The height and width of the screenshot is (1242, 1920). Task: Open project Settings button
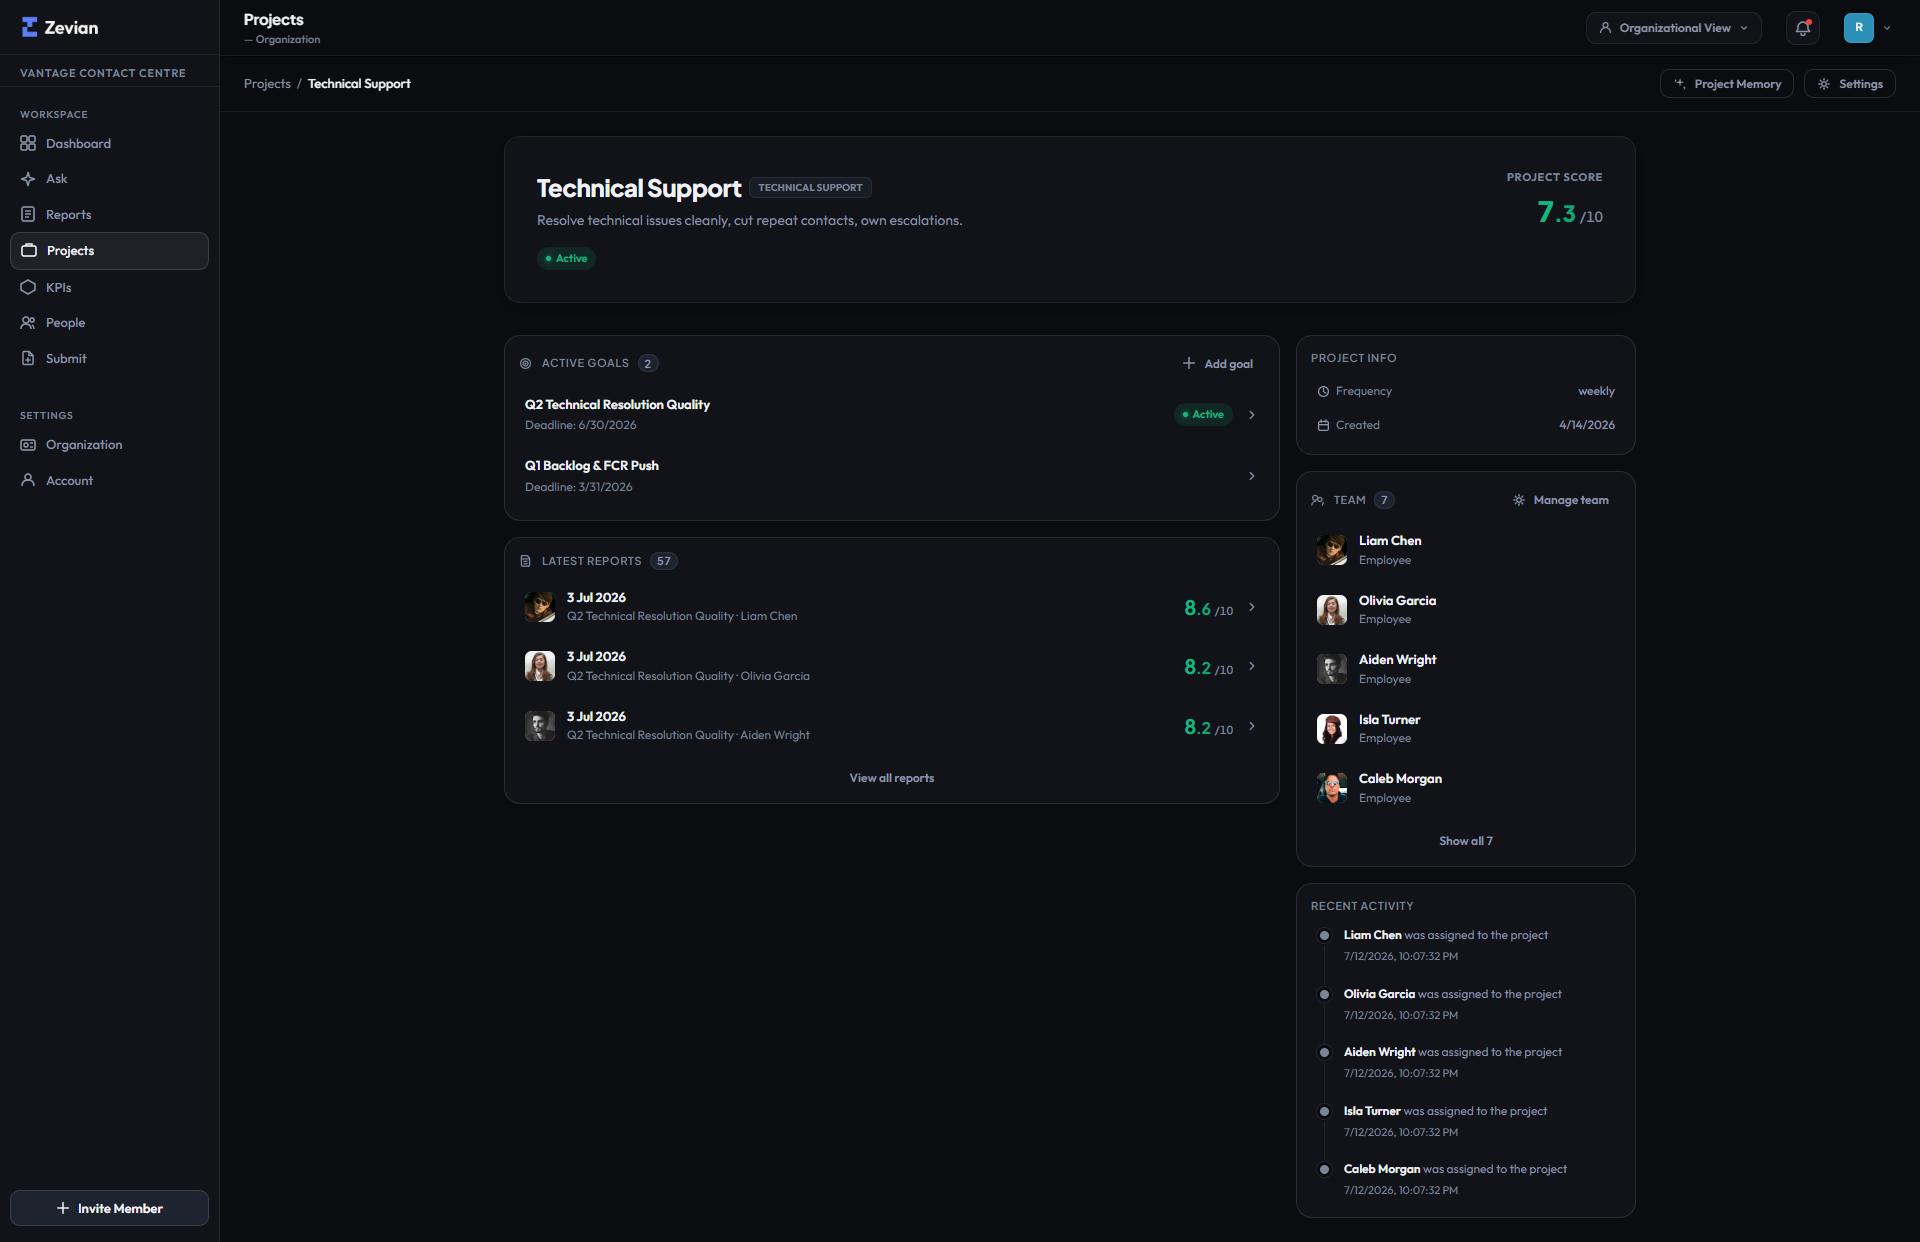[1850, 84]
